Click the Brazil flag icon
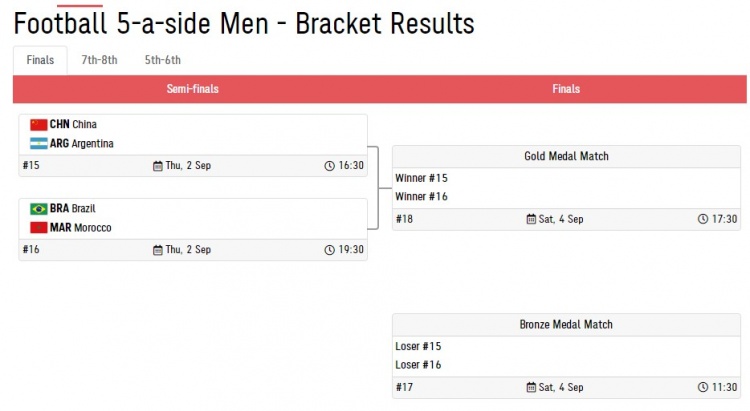This screenshot has width=750, height=411. click(x=39, y=209)
